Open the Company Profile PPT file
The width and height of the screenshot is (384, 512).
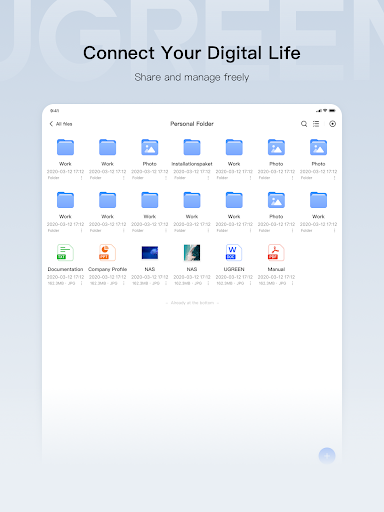coord(107,252)
